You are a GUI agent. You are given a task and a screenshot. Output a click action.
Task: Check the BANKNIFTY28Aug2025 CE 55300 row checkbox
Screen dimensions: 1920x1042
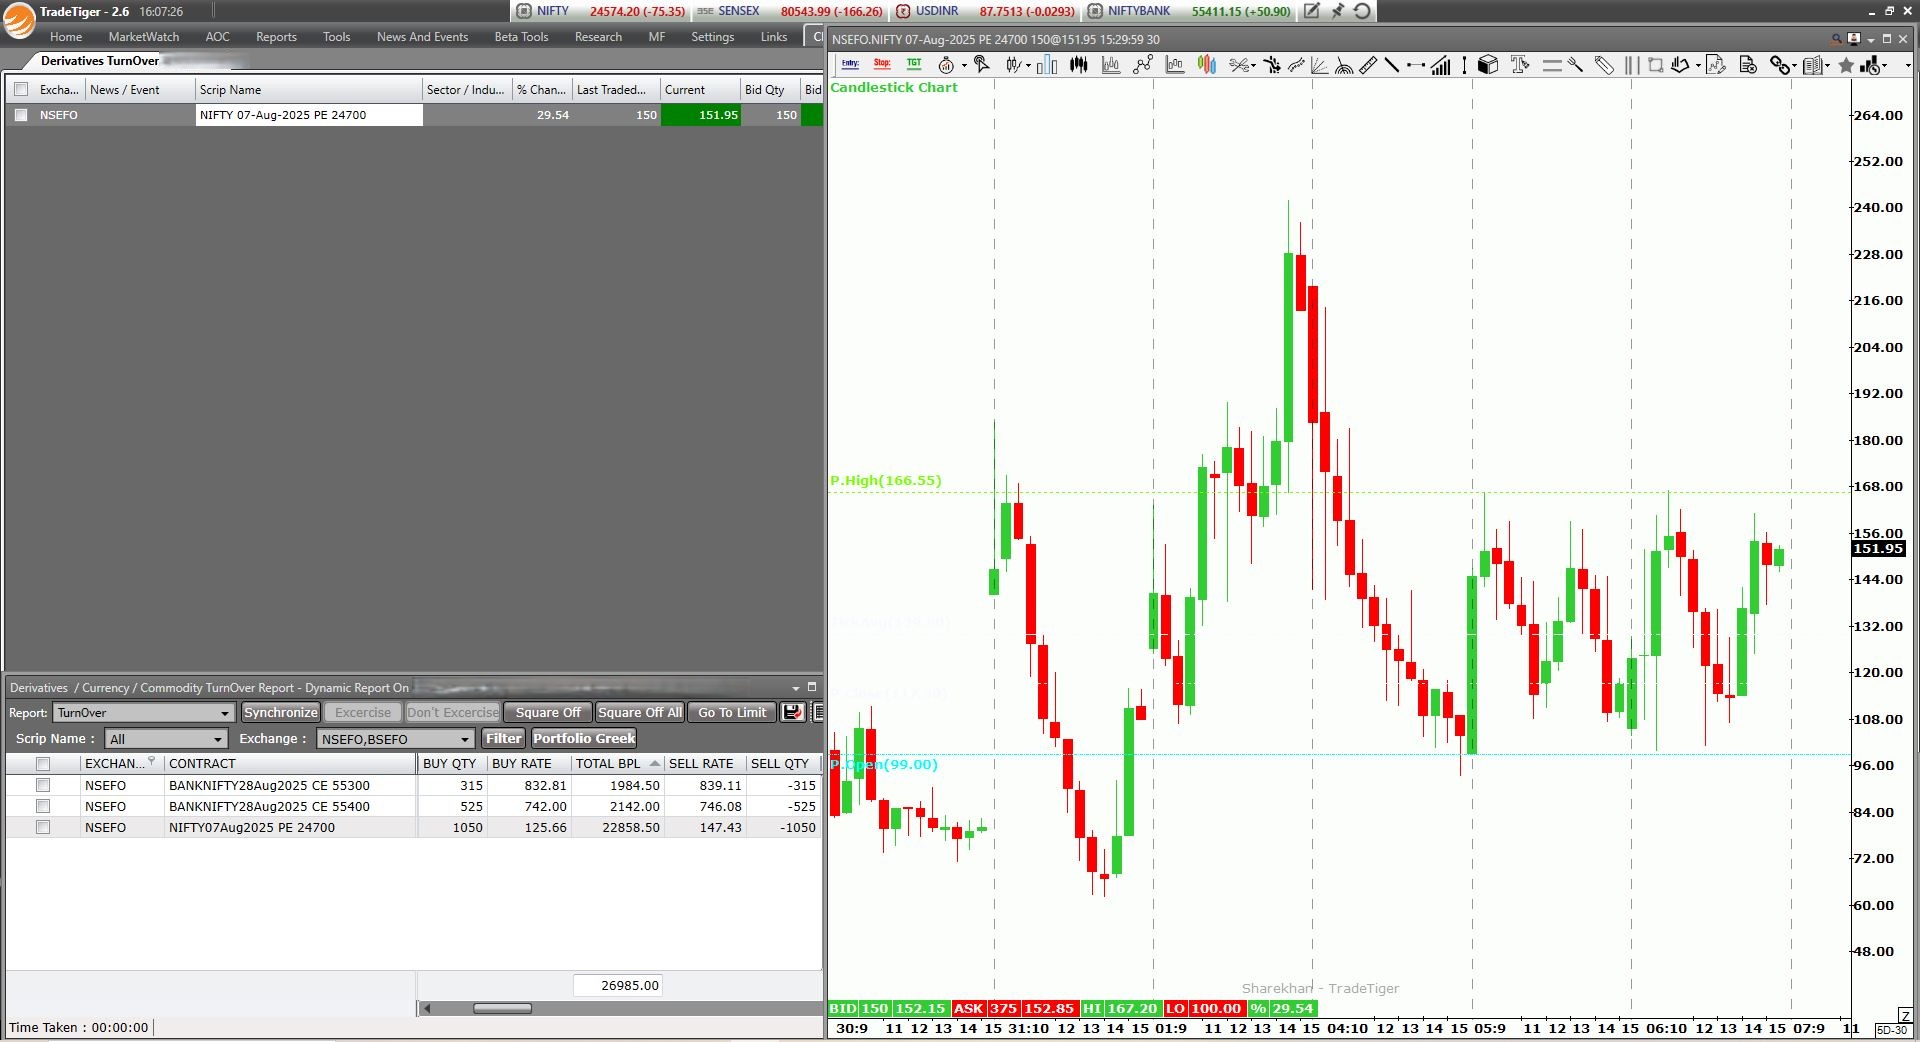[43, 786]
